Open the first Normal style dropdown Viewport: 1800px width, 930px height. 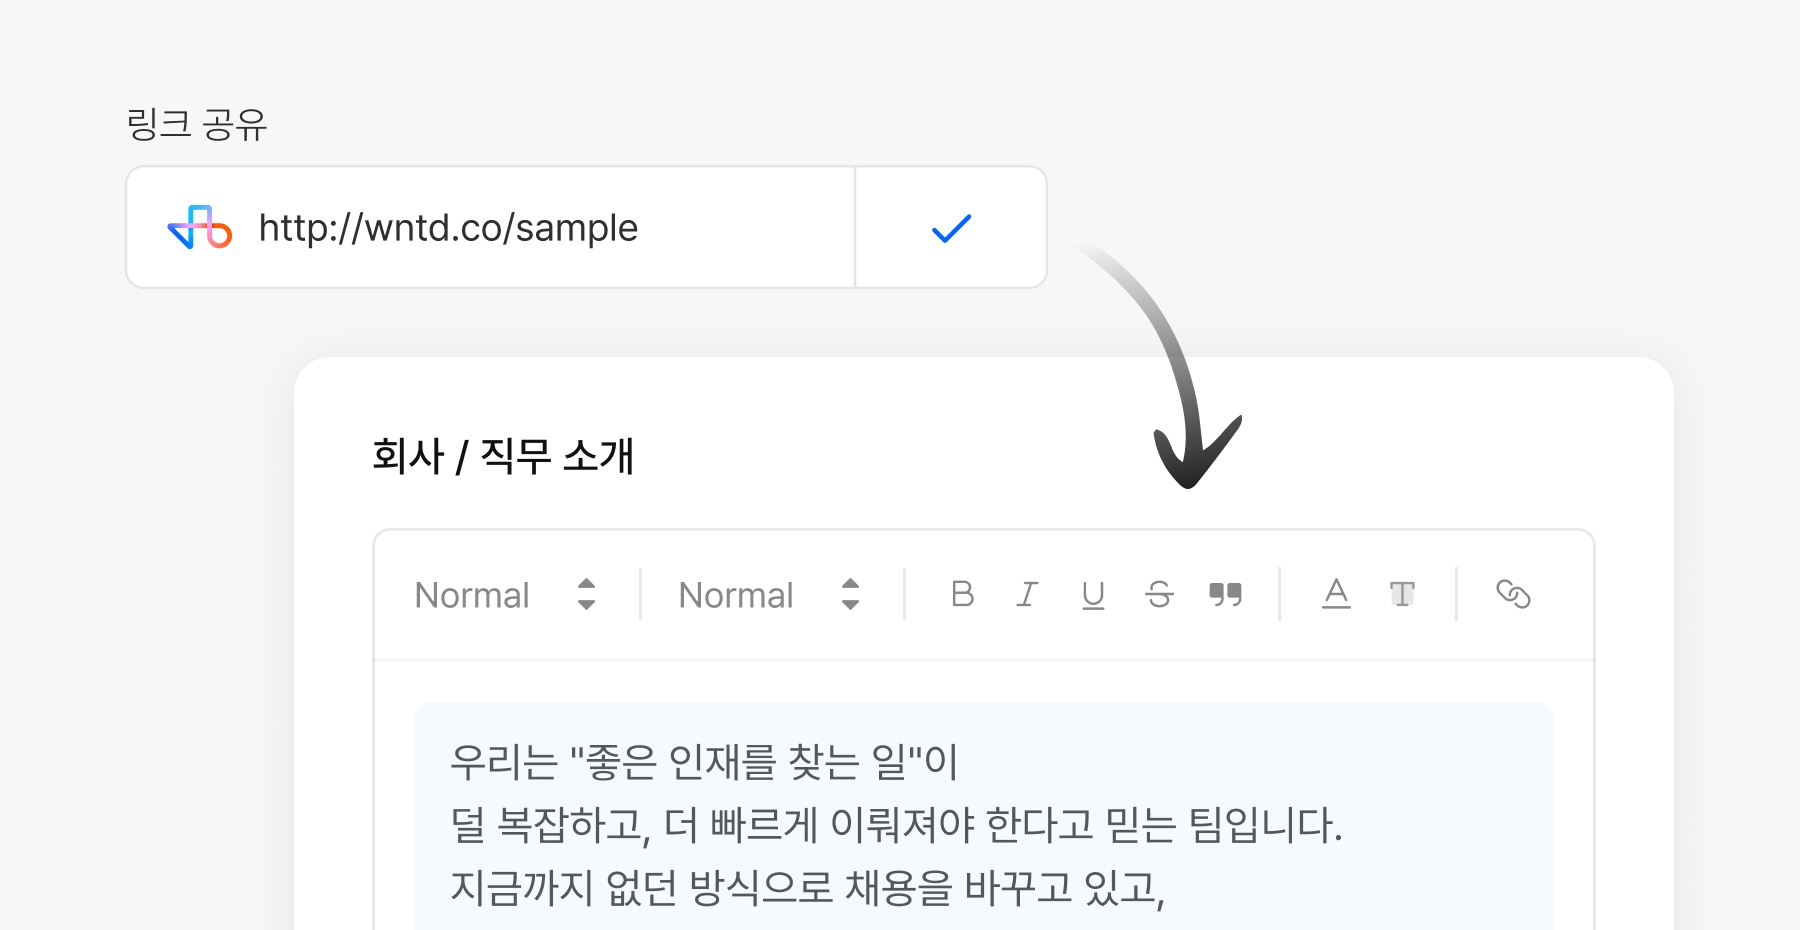(472, 595)
